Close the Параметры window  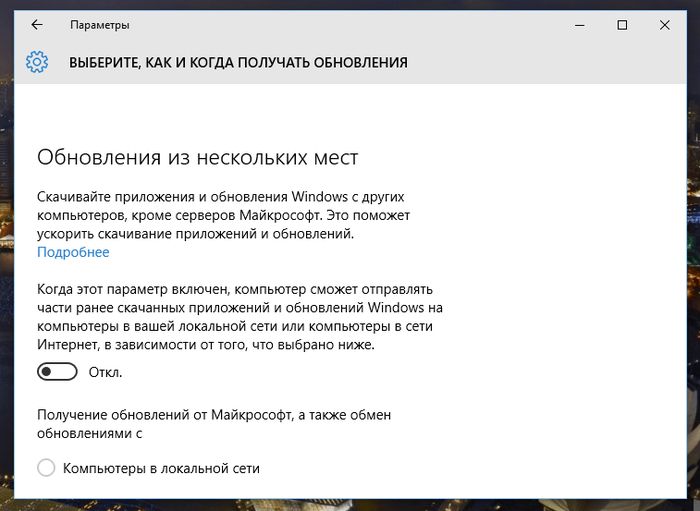(x=664, y=25)
